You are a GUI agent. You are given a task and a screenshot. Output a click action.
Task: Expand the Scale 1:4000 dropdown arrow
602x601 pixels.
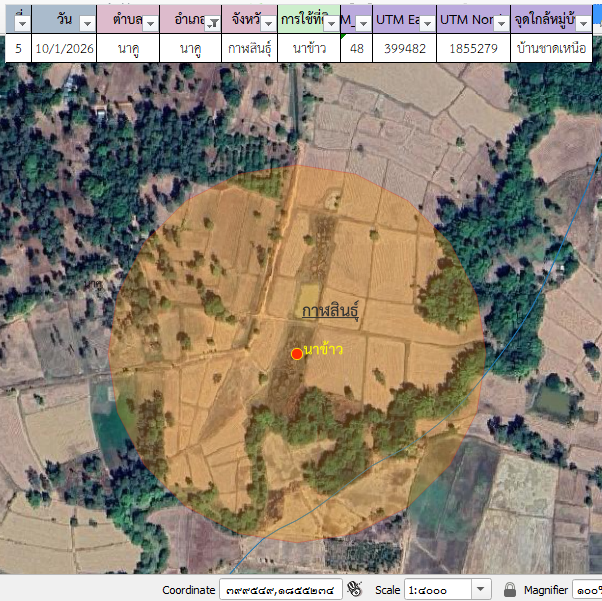[x=481, y=590]
